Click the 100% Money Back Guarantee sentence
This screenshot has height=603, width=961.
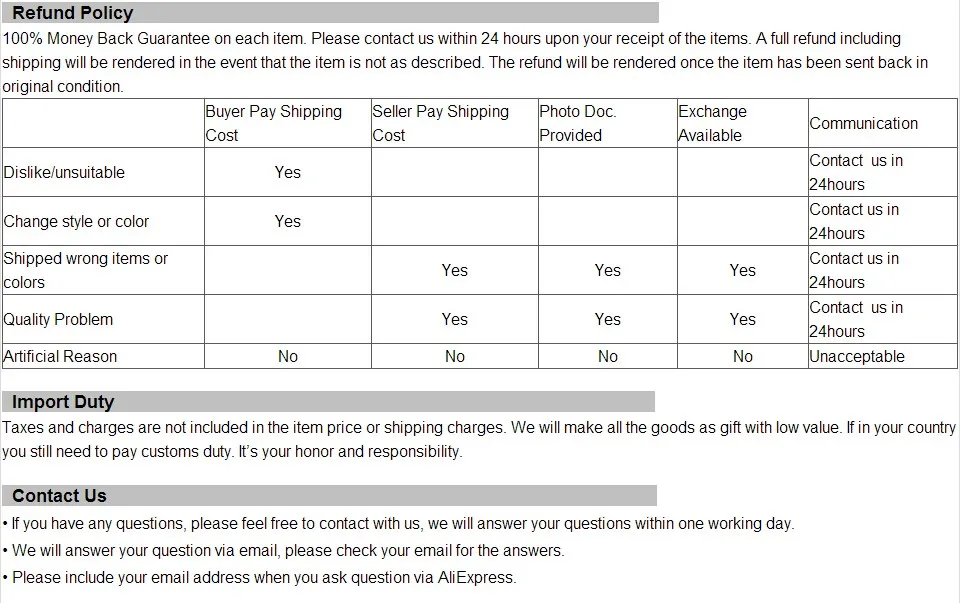(154, 39)
